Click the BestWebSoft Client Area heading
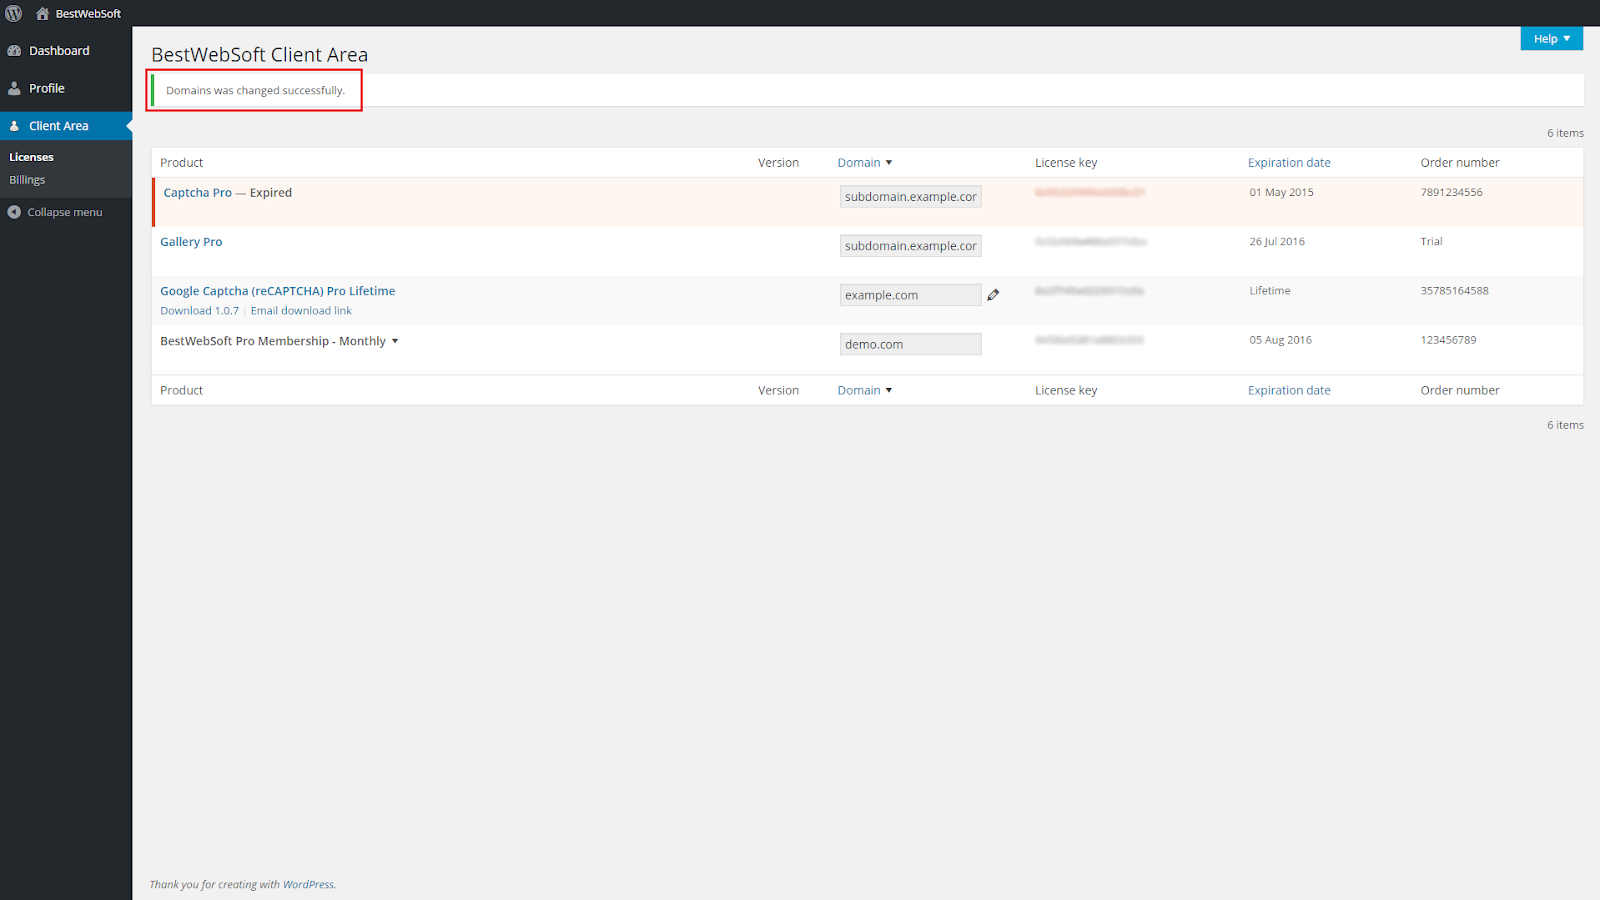Viewport: 1600px width, 900px height. point(260,55)
